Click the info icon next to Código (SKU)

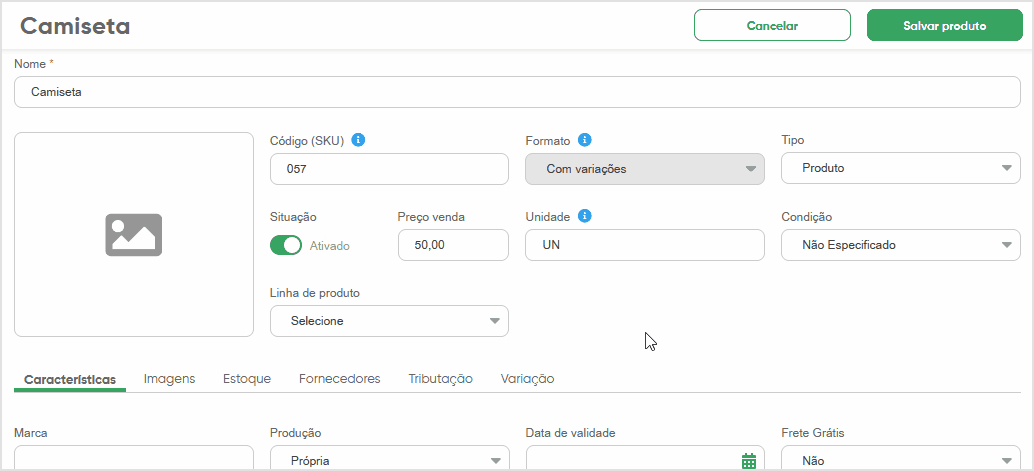pos(358,140)
